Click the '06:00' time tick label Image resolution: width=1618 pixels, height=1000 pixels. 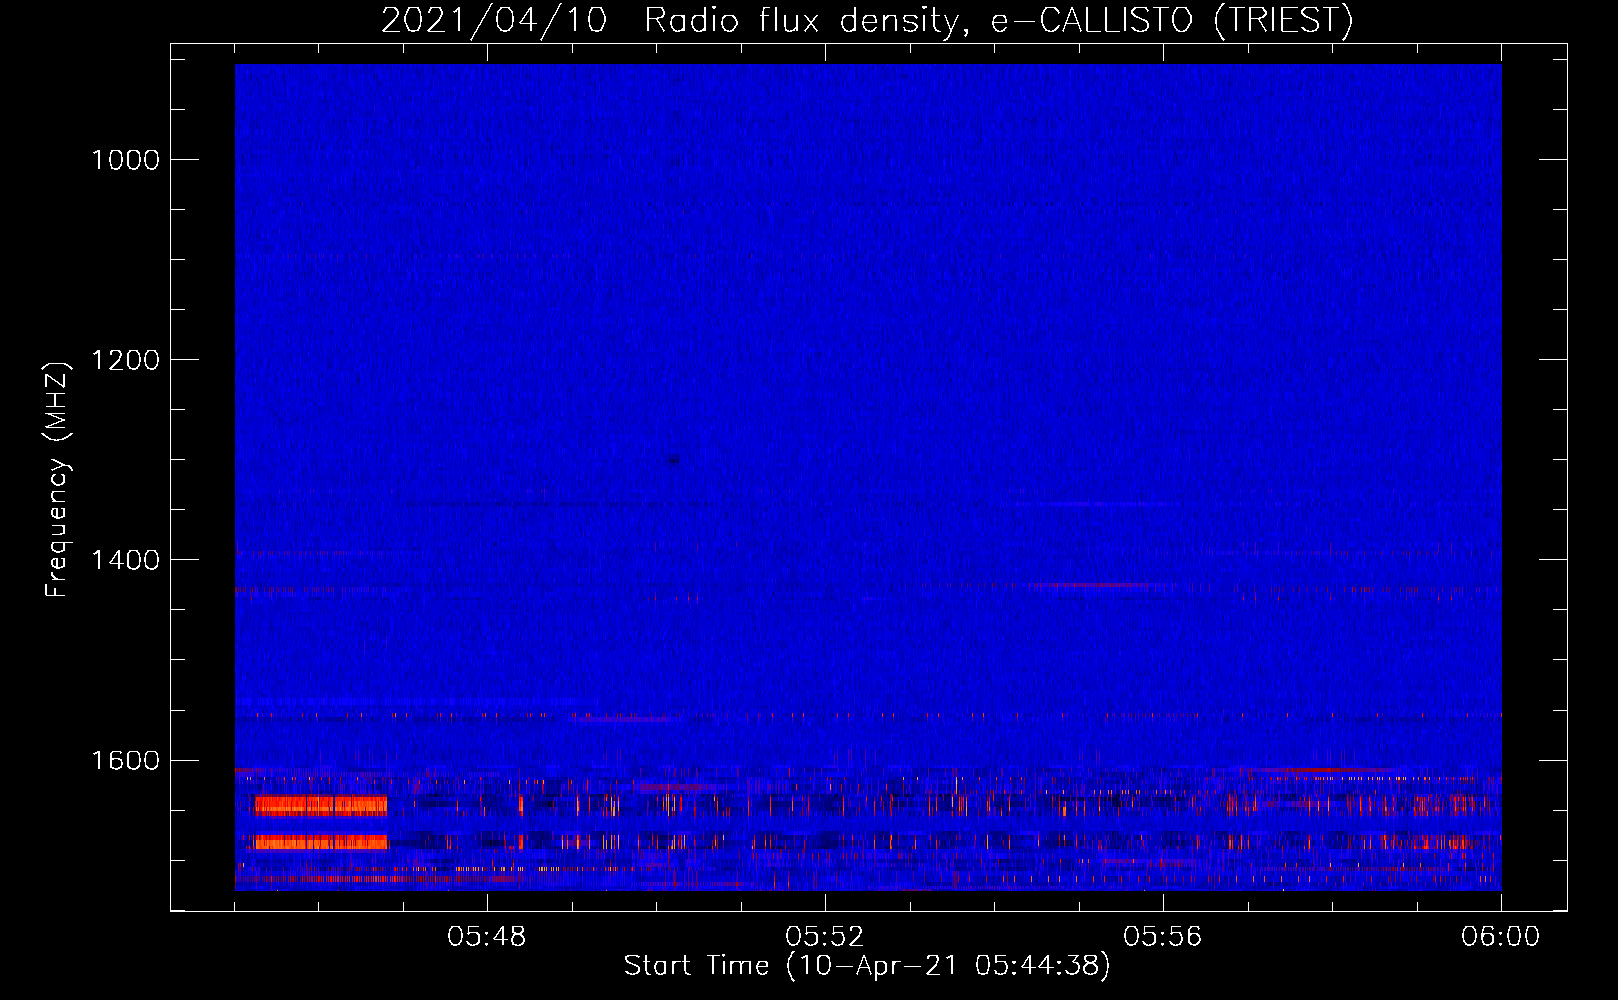coord(1501,937)
